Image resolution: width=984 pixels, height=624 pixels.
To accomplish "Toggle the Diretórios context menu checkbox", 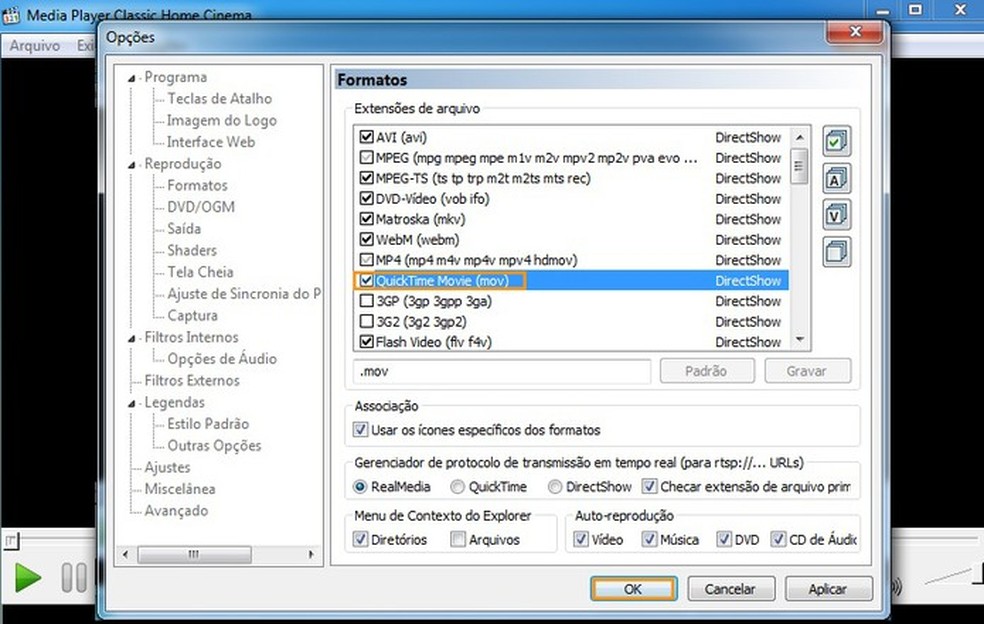I will pyautogui.click(x=360, y=539).
